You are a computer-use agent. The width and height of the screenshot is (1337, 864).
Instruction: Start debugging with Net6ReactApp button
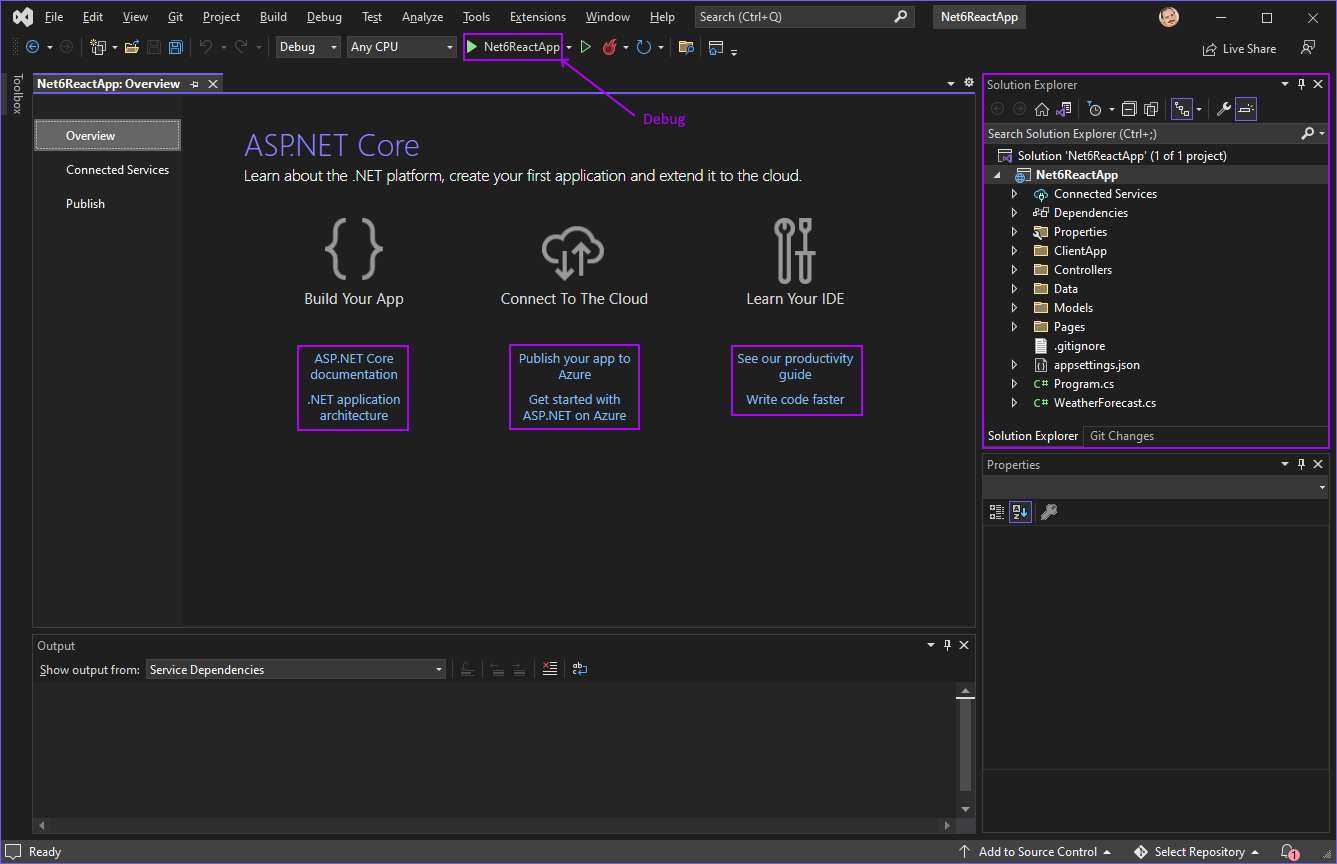click(513, 47)
